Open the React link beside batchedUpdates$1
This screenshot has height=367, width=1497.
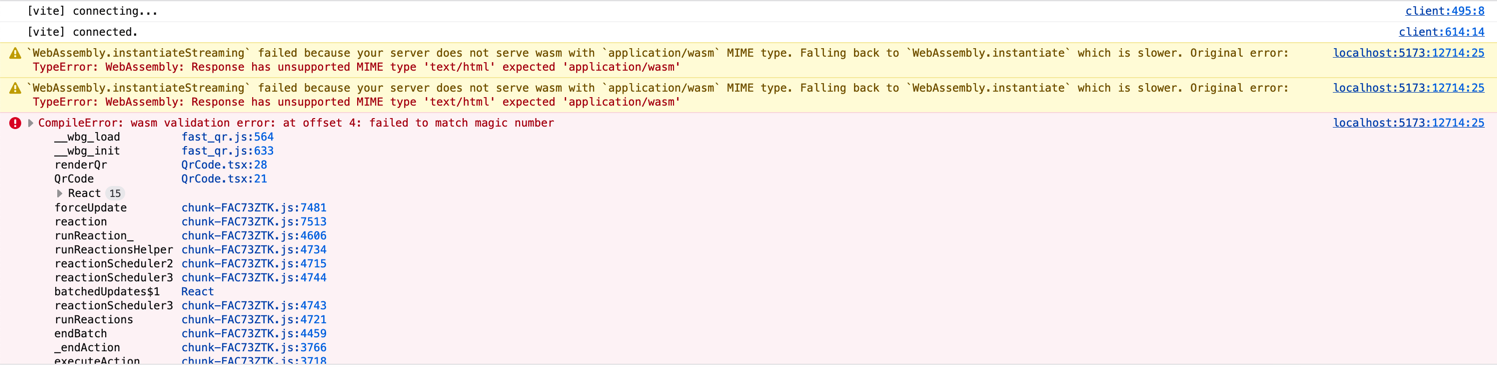click(197, 291)
